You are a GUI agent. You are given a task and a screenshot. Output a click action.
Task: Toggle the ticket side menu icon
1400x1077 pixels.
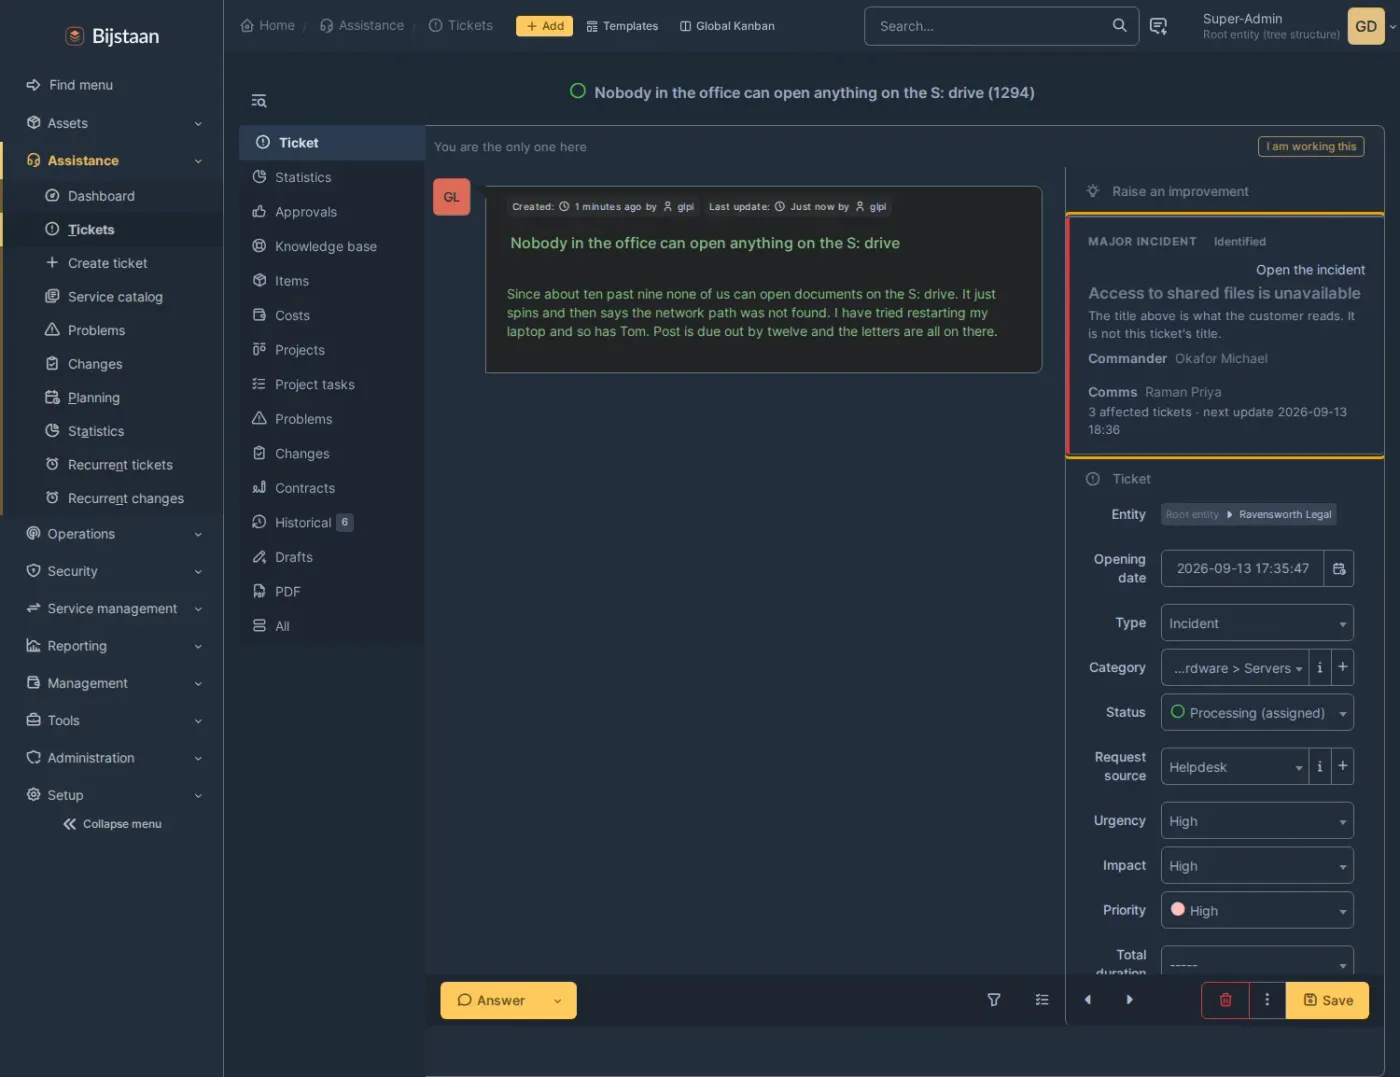coord(259,101)
